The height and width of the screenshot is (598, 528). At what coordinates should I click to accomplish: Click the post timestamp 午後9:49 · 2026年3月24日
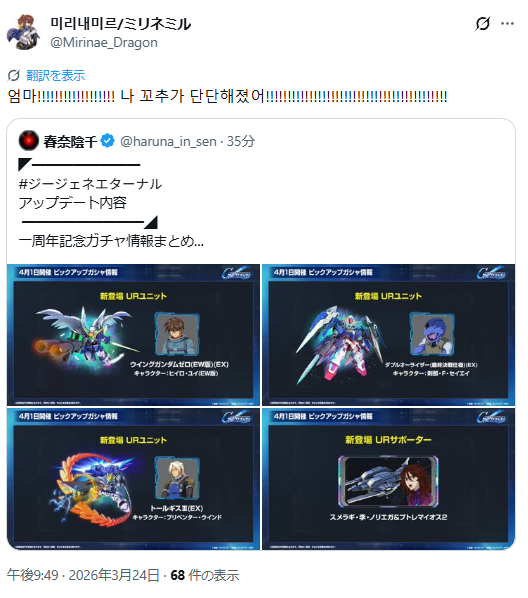(x=83, y=575)
